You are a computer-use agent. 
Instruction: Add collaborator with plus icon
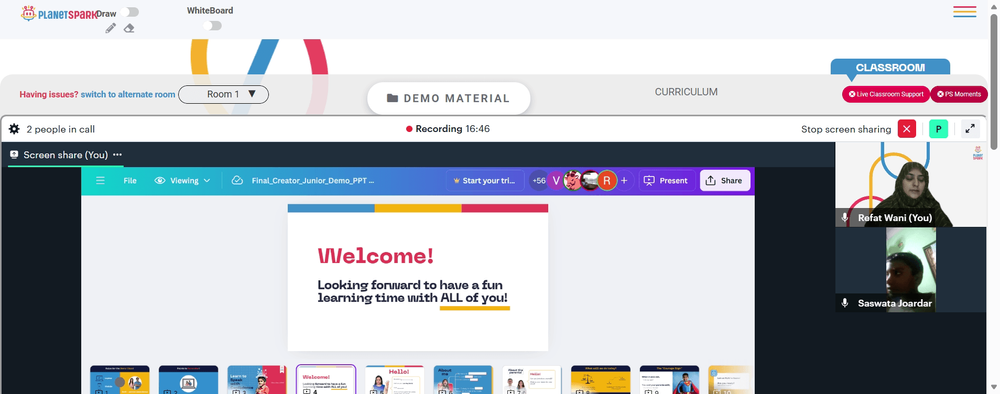click(624, 180)
